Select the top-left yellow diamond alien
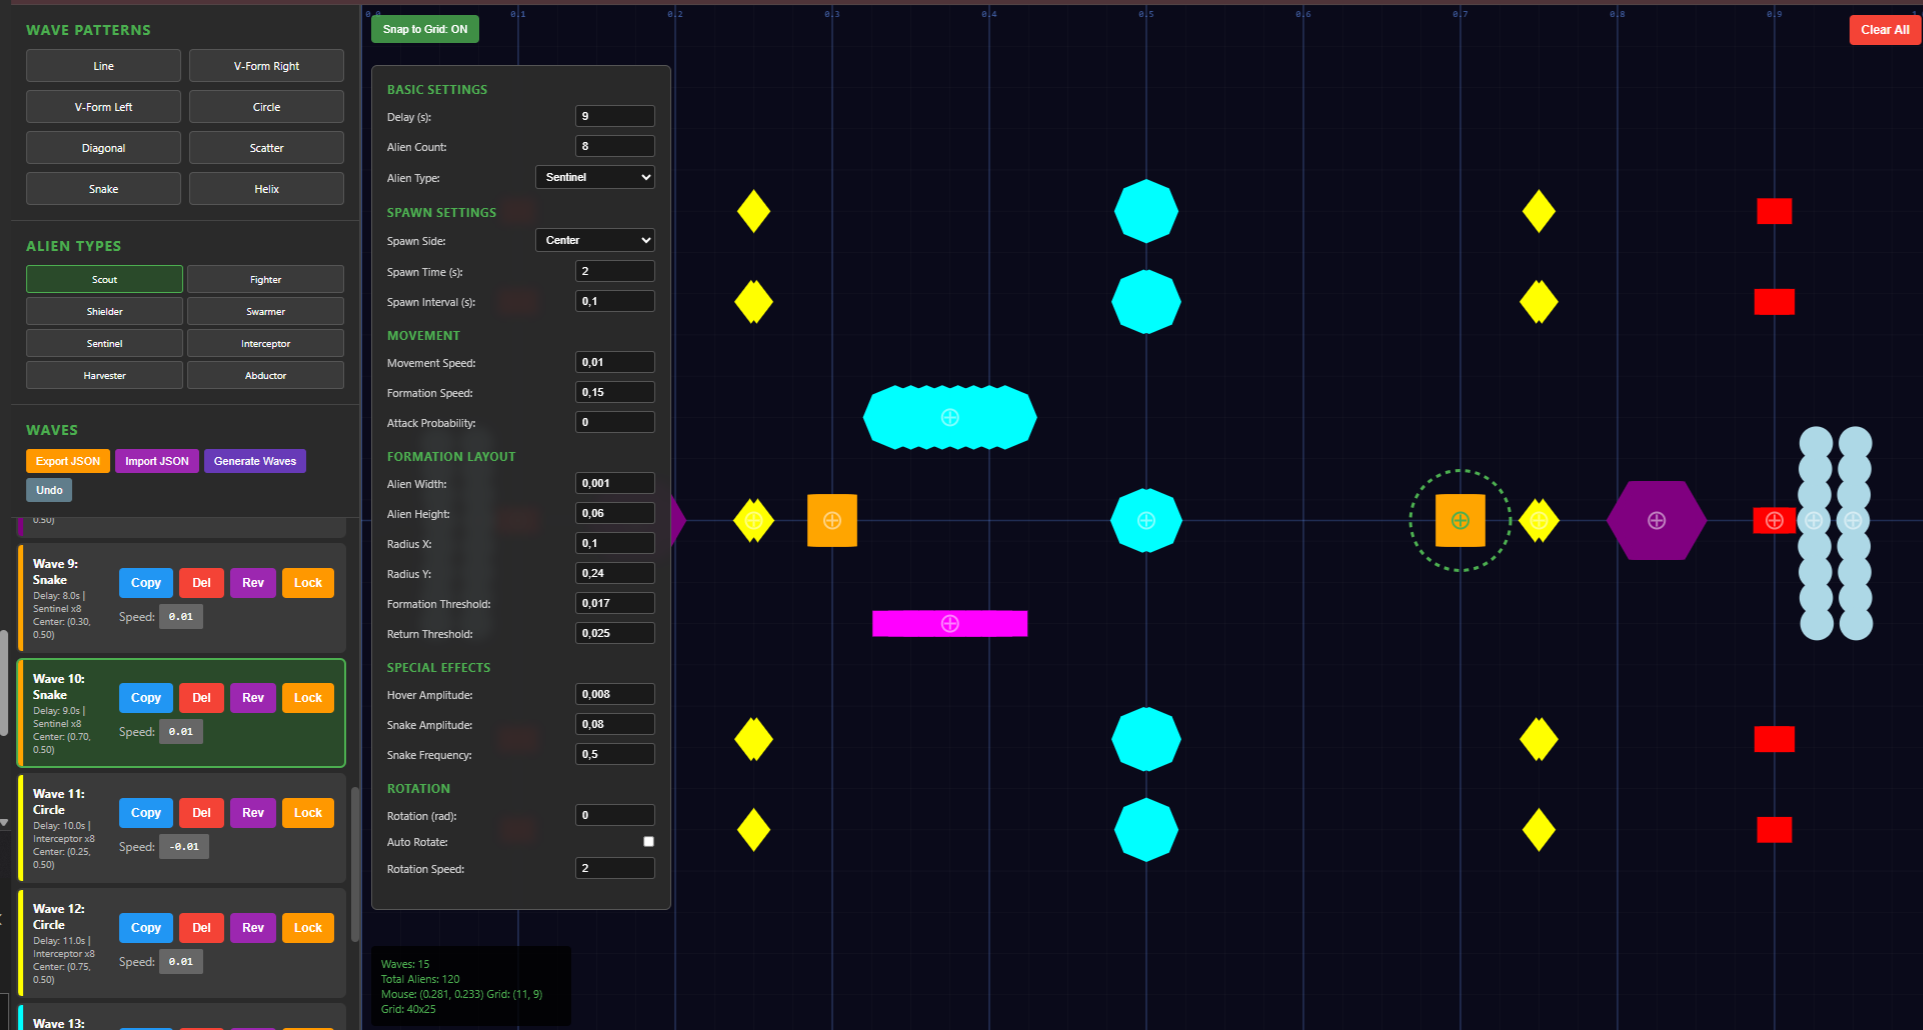This screenshot has height=1030, width=1923. [x=753, y=211]
